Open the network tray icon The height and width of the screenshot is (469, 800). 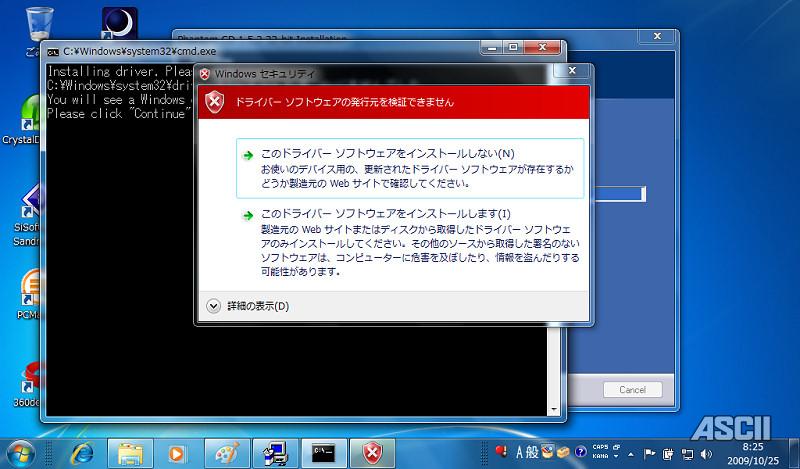[x=688, y=454]
